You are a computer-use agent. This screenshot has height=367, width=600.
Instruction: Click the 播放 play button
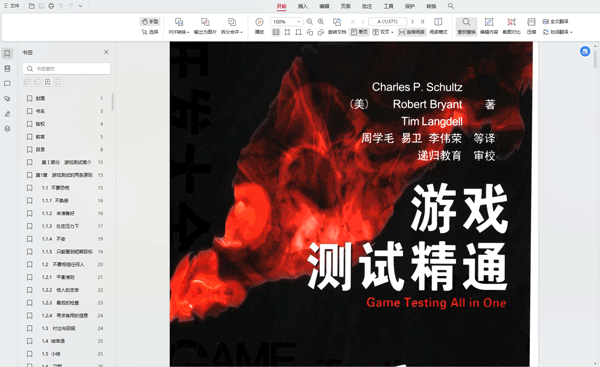point(259,26)
